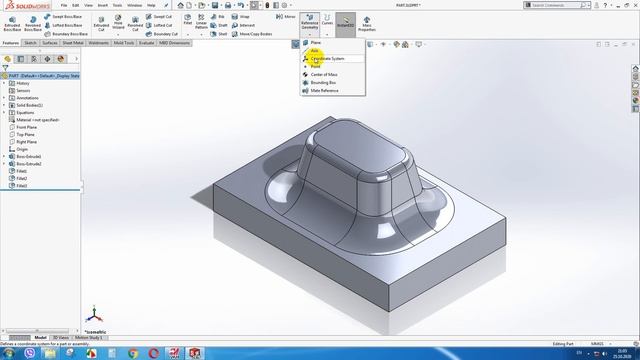Open the Insert menu

[103, 5]
